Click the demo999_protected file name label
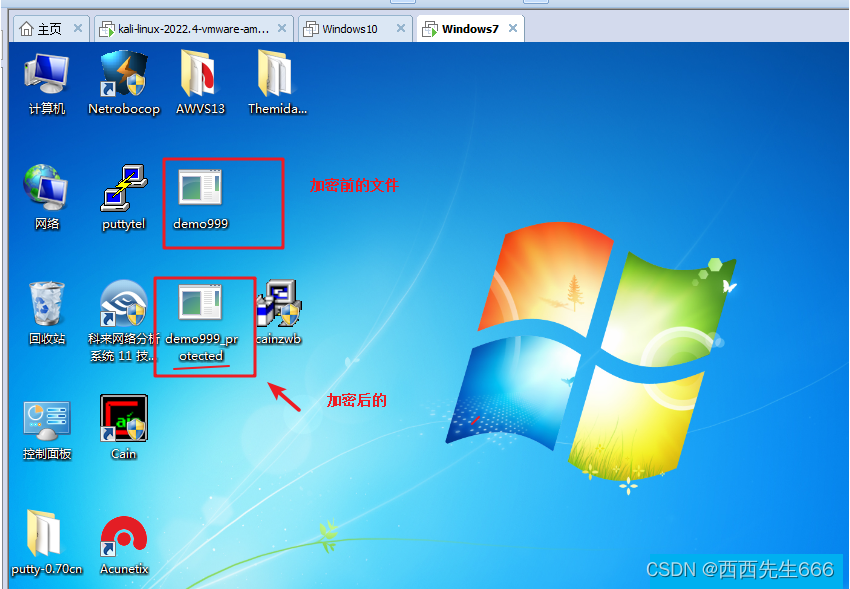 pos(201,347)
